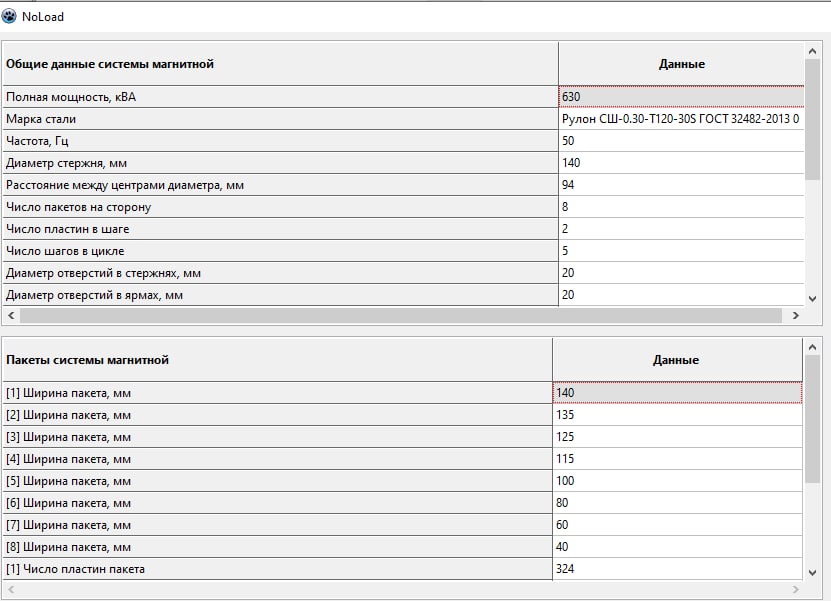This screenshot has height=601, width=831.
Task: Click left arrow of upper horizontal scrollbar
Action: (11, 315)
